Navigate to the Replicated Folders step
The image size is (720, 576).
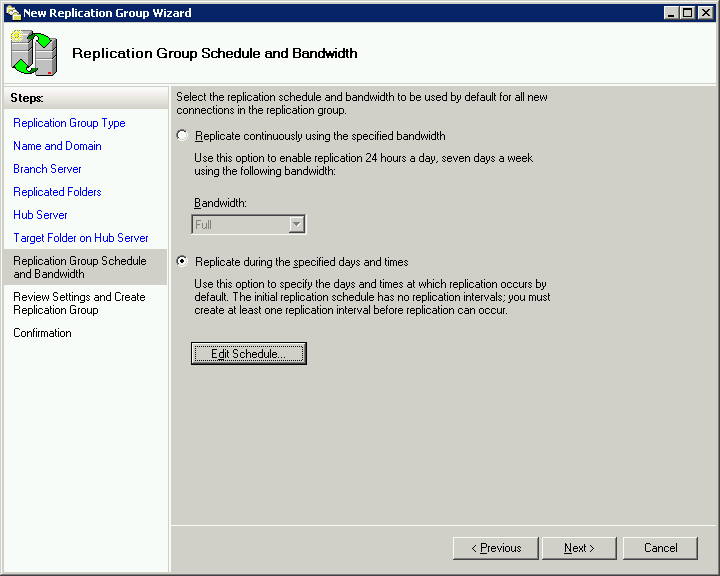click(57, 192)
